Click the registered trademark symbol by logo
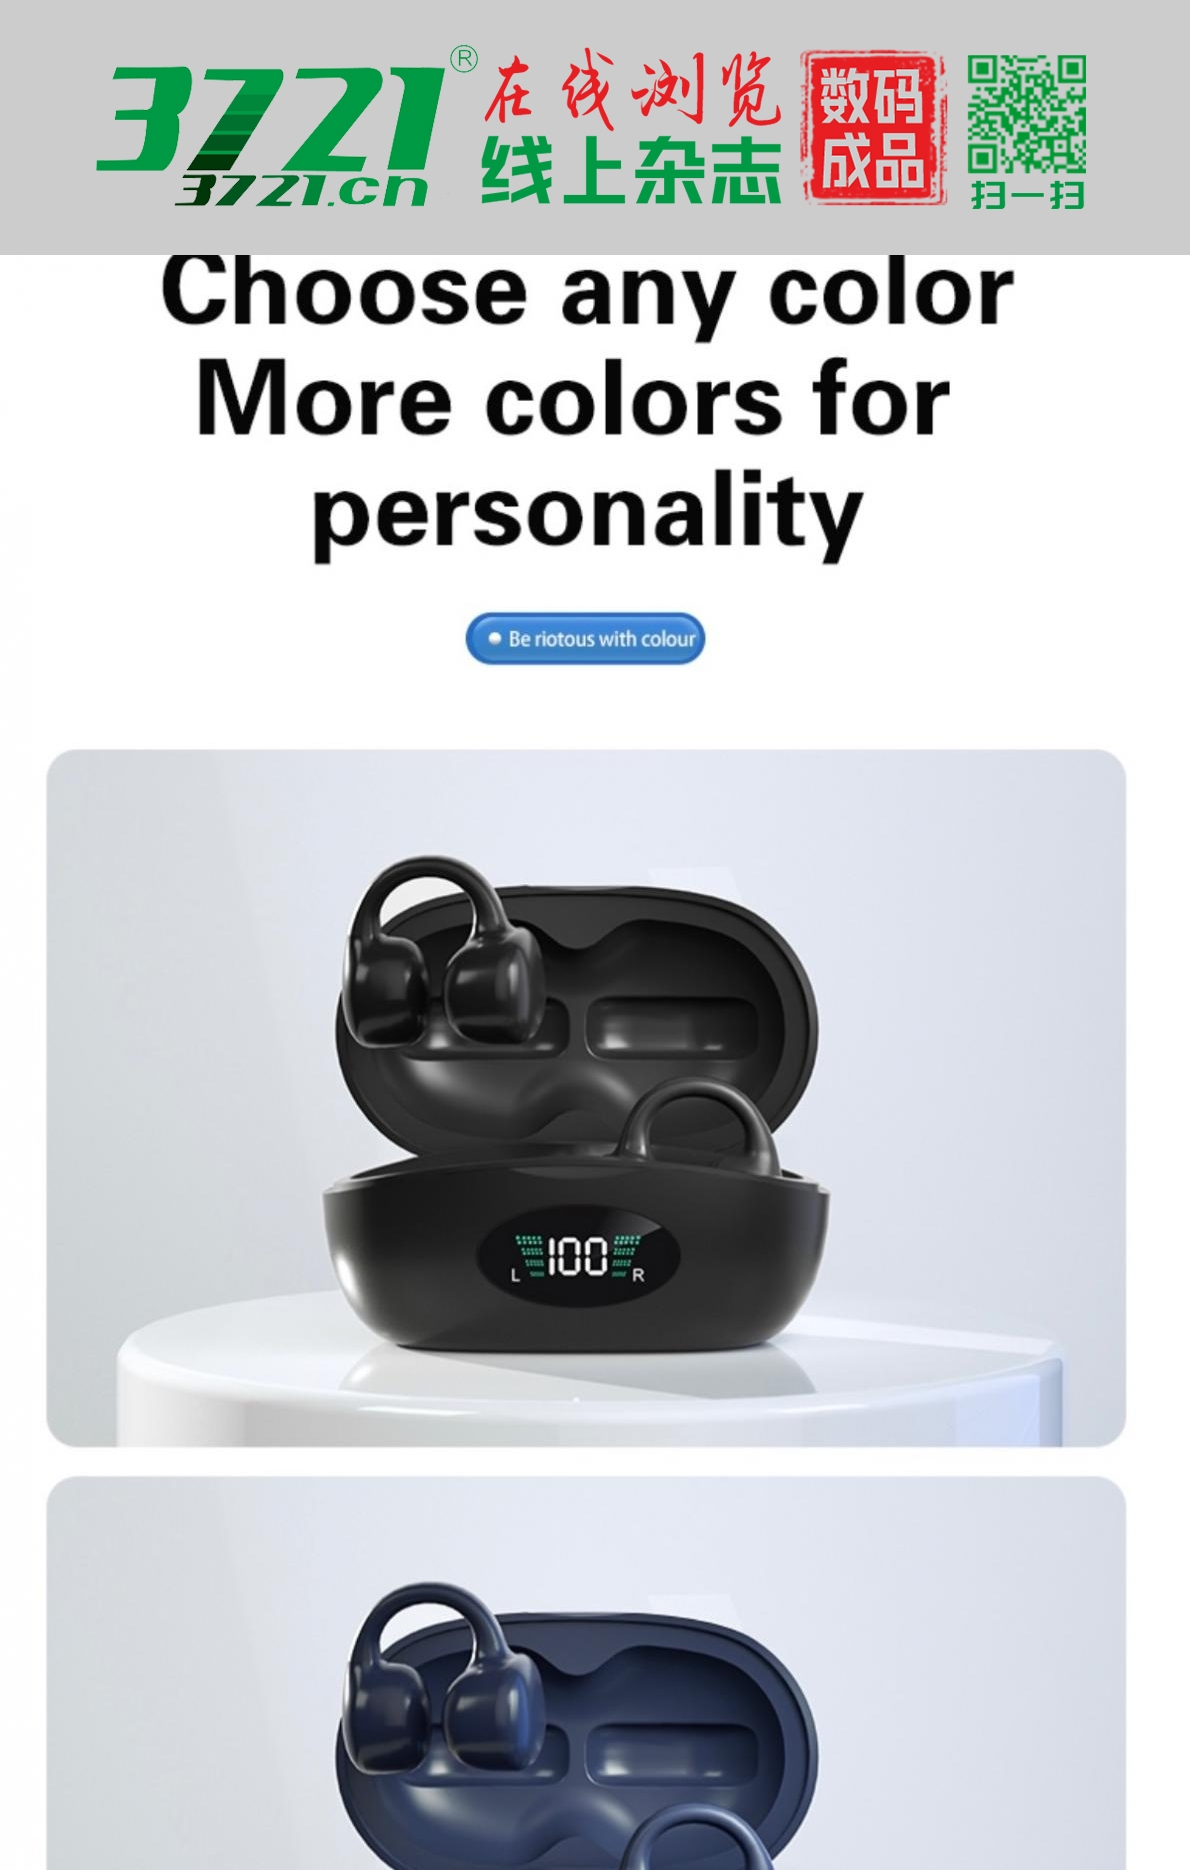 point(464,60)
